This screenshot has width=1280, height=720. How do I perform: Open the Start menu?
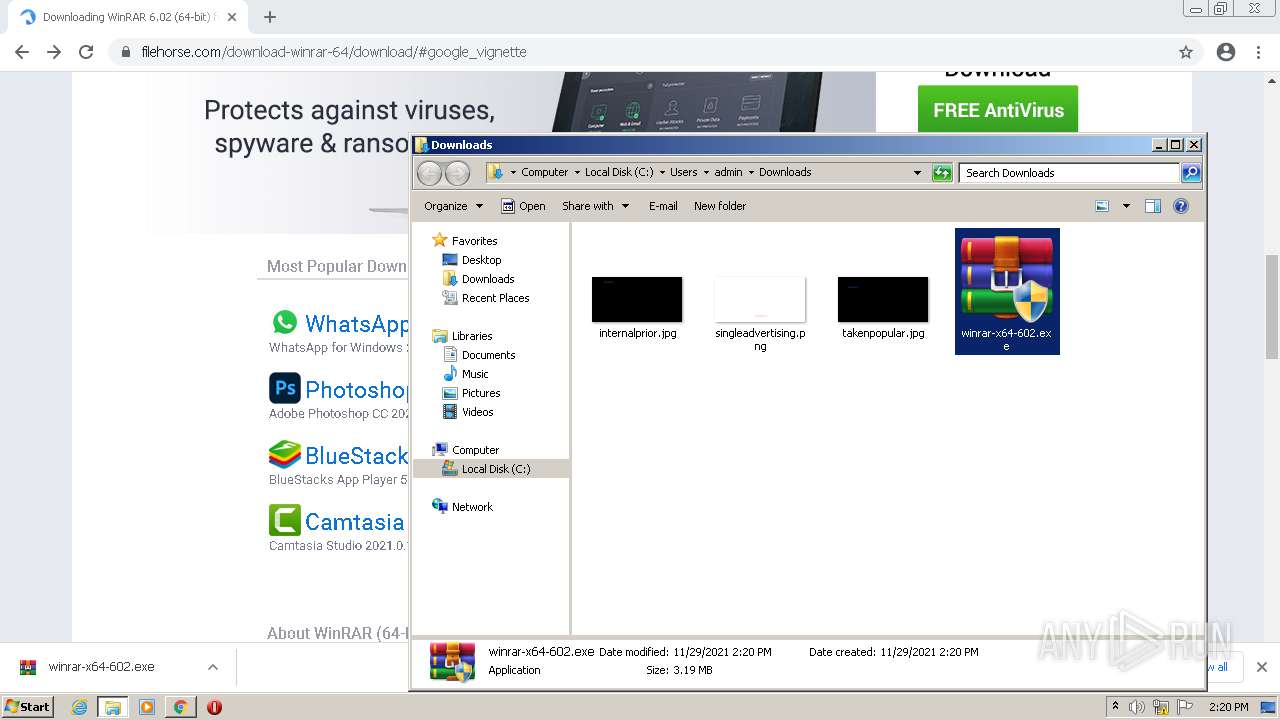pos(27,706)
